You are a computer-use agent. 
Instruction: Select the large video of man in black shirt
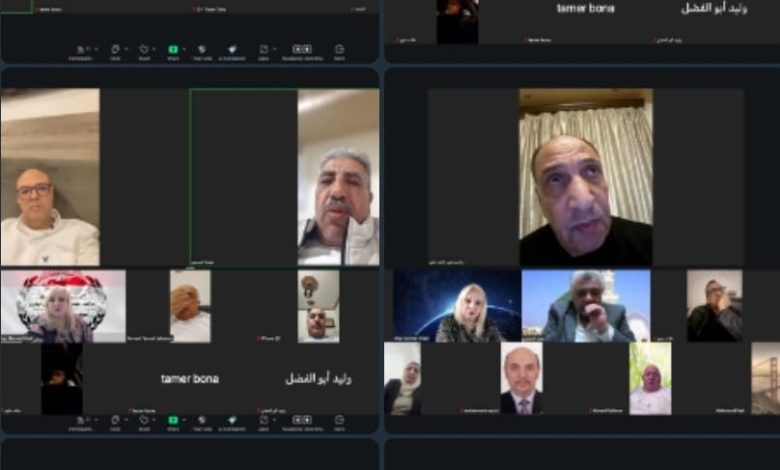click(x=585, y=177)
